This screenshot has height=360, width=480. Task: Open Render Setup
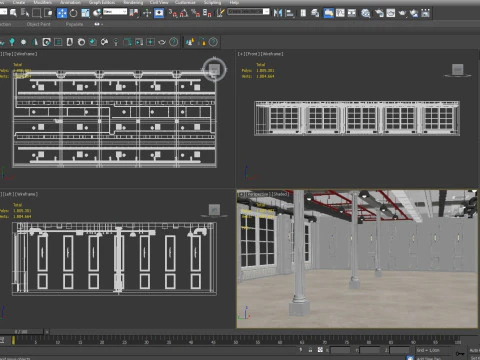point(379,13)
